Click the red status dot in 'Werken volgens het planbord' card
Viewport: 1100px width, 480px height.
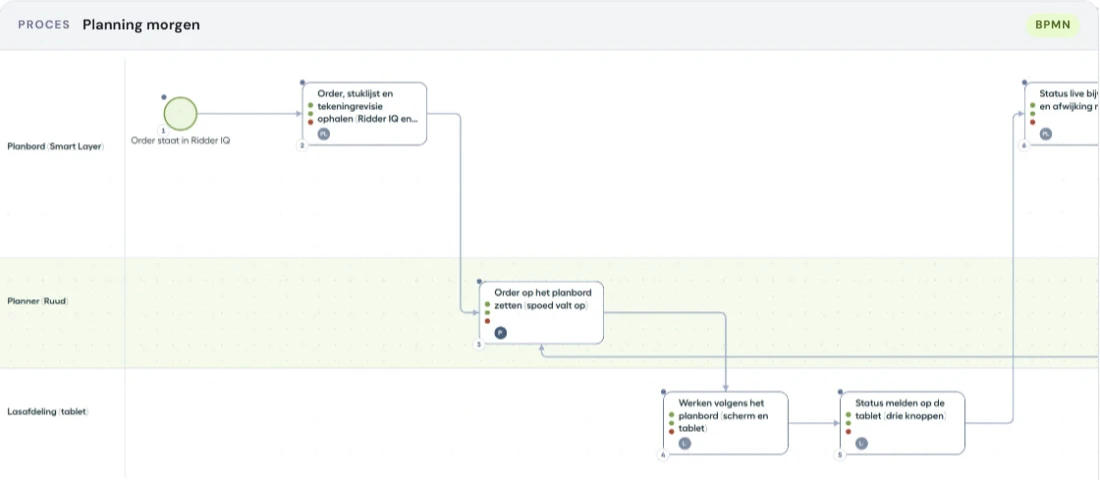(x=671, y=431)
